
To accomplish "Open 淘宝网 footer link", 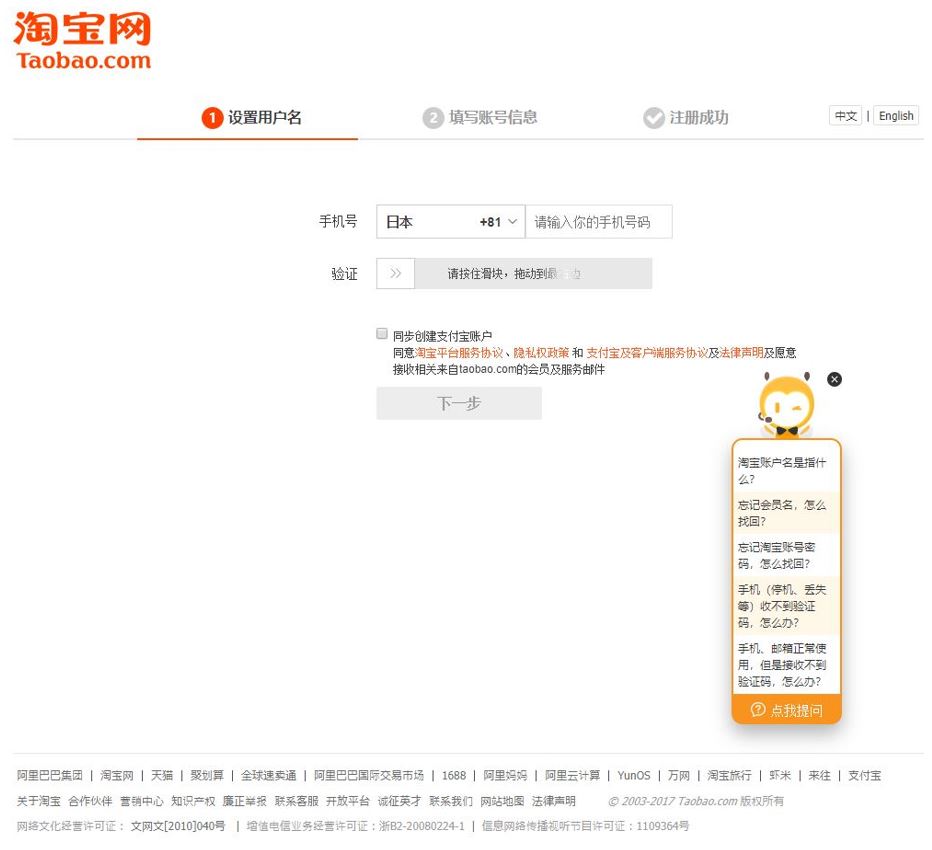I will pyautogui.click(x=116, y=775).
